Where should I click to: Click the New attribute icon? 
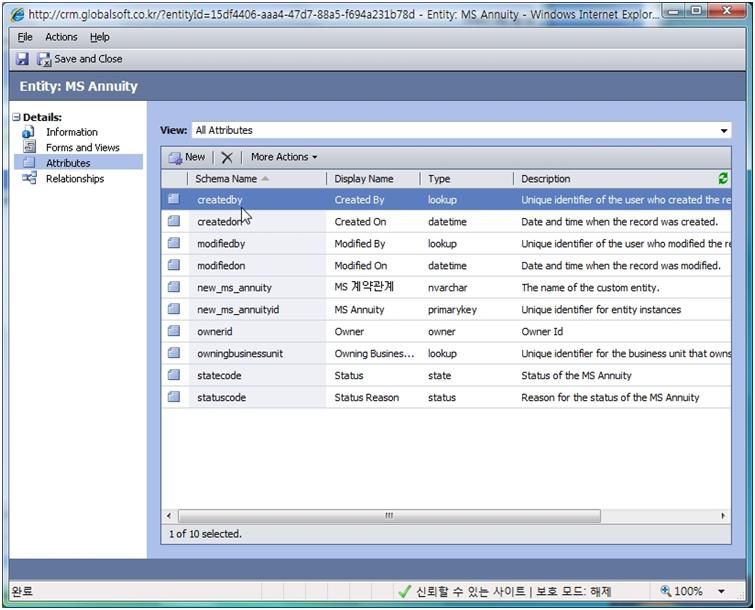[175, 157]
